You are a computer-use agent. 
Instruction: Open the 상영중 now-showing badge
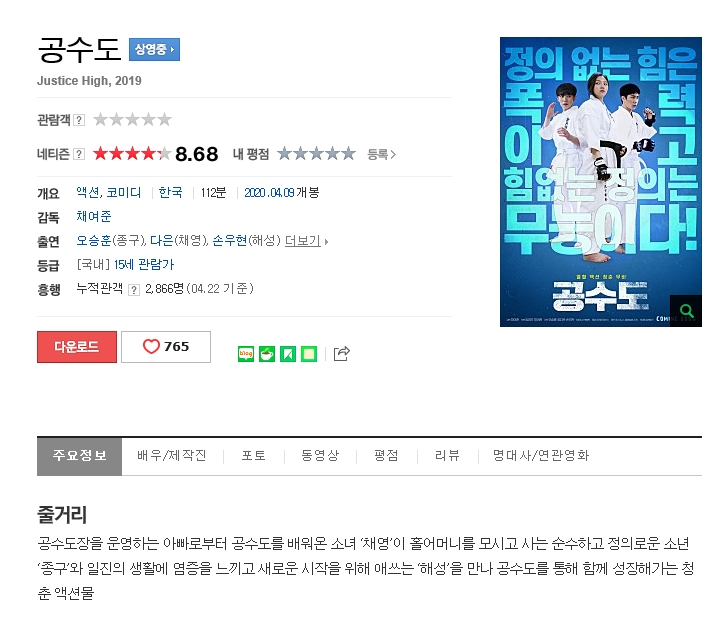(154, 49)
